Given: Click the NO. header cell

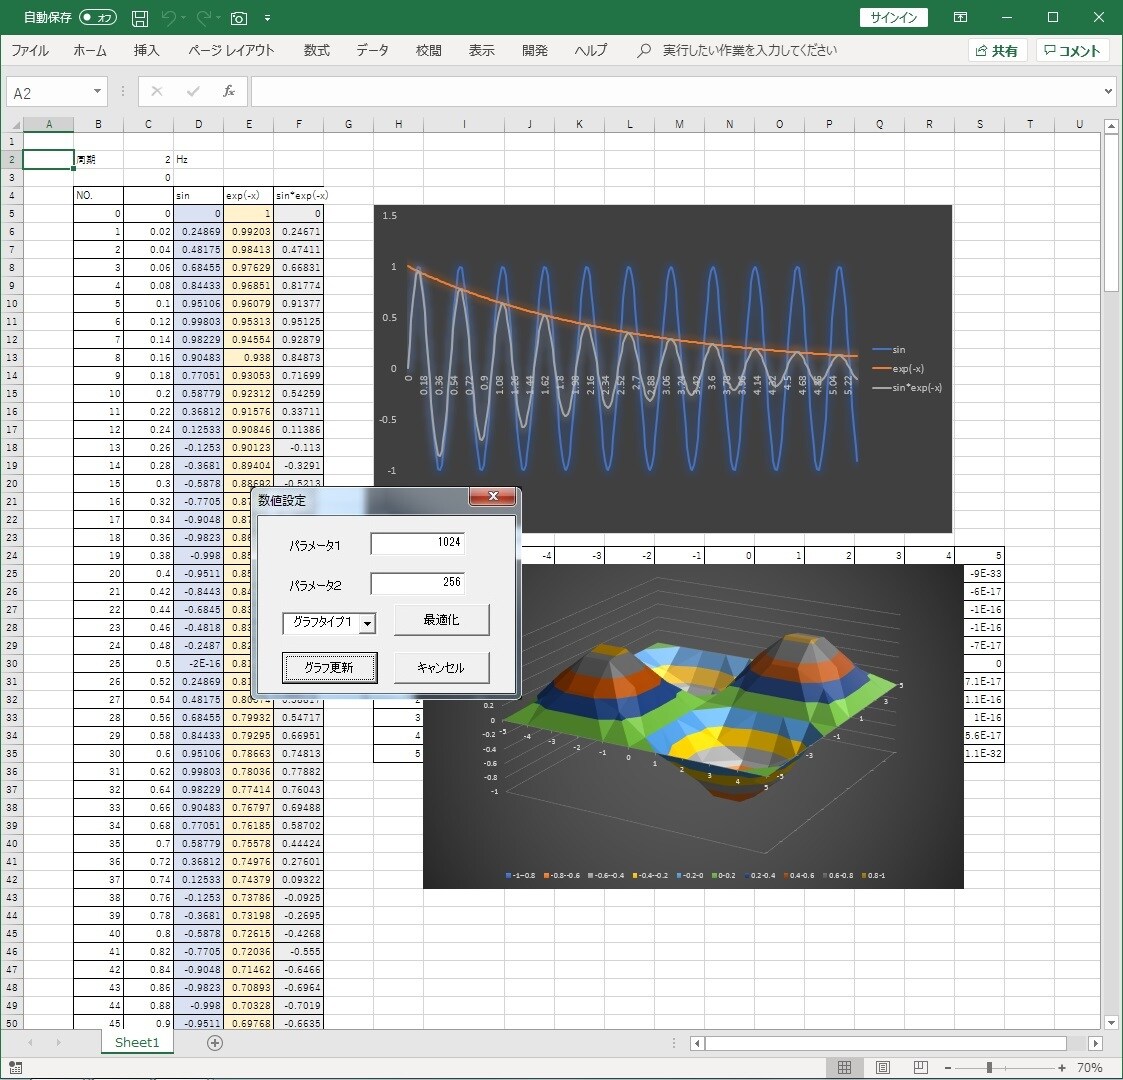Looking at the screenshot, I should 99,196.
